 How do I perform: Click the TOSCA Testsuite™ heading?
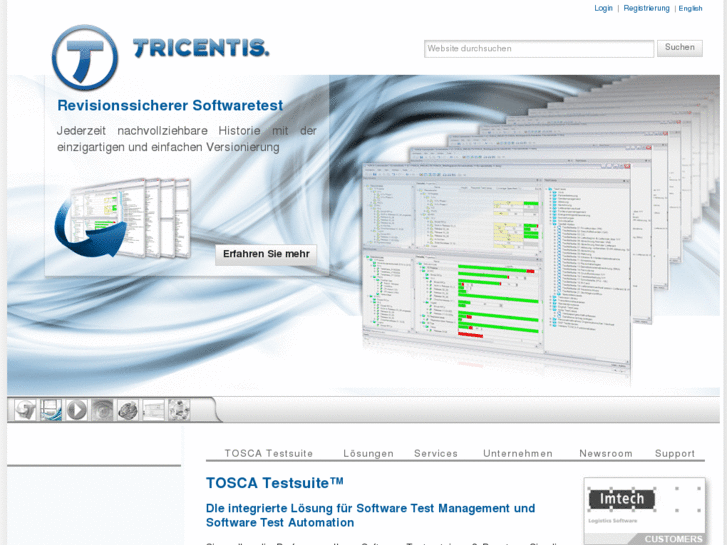[275, 483]
